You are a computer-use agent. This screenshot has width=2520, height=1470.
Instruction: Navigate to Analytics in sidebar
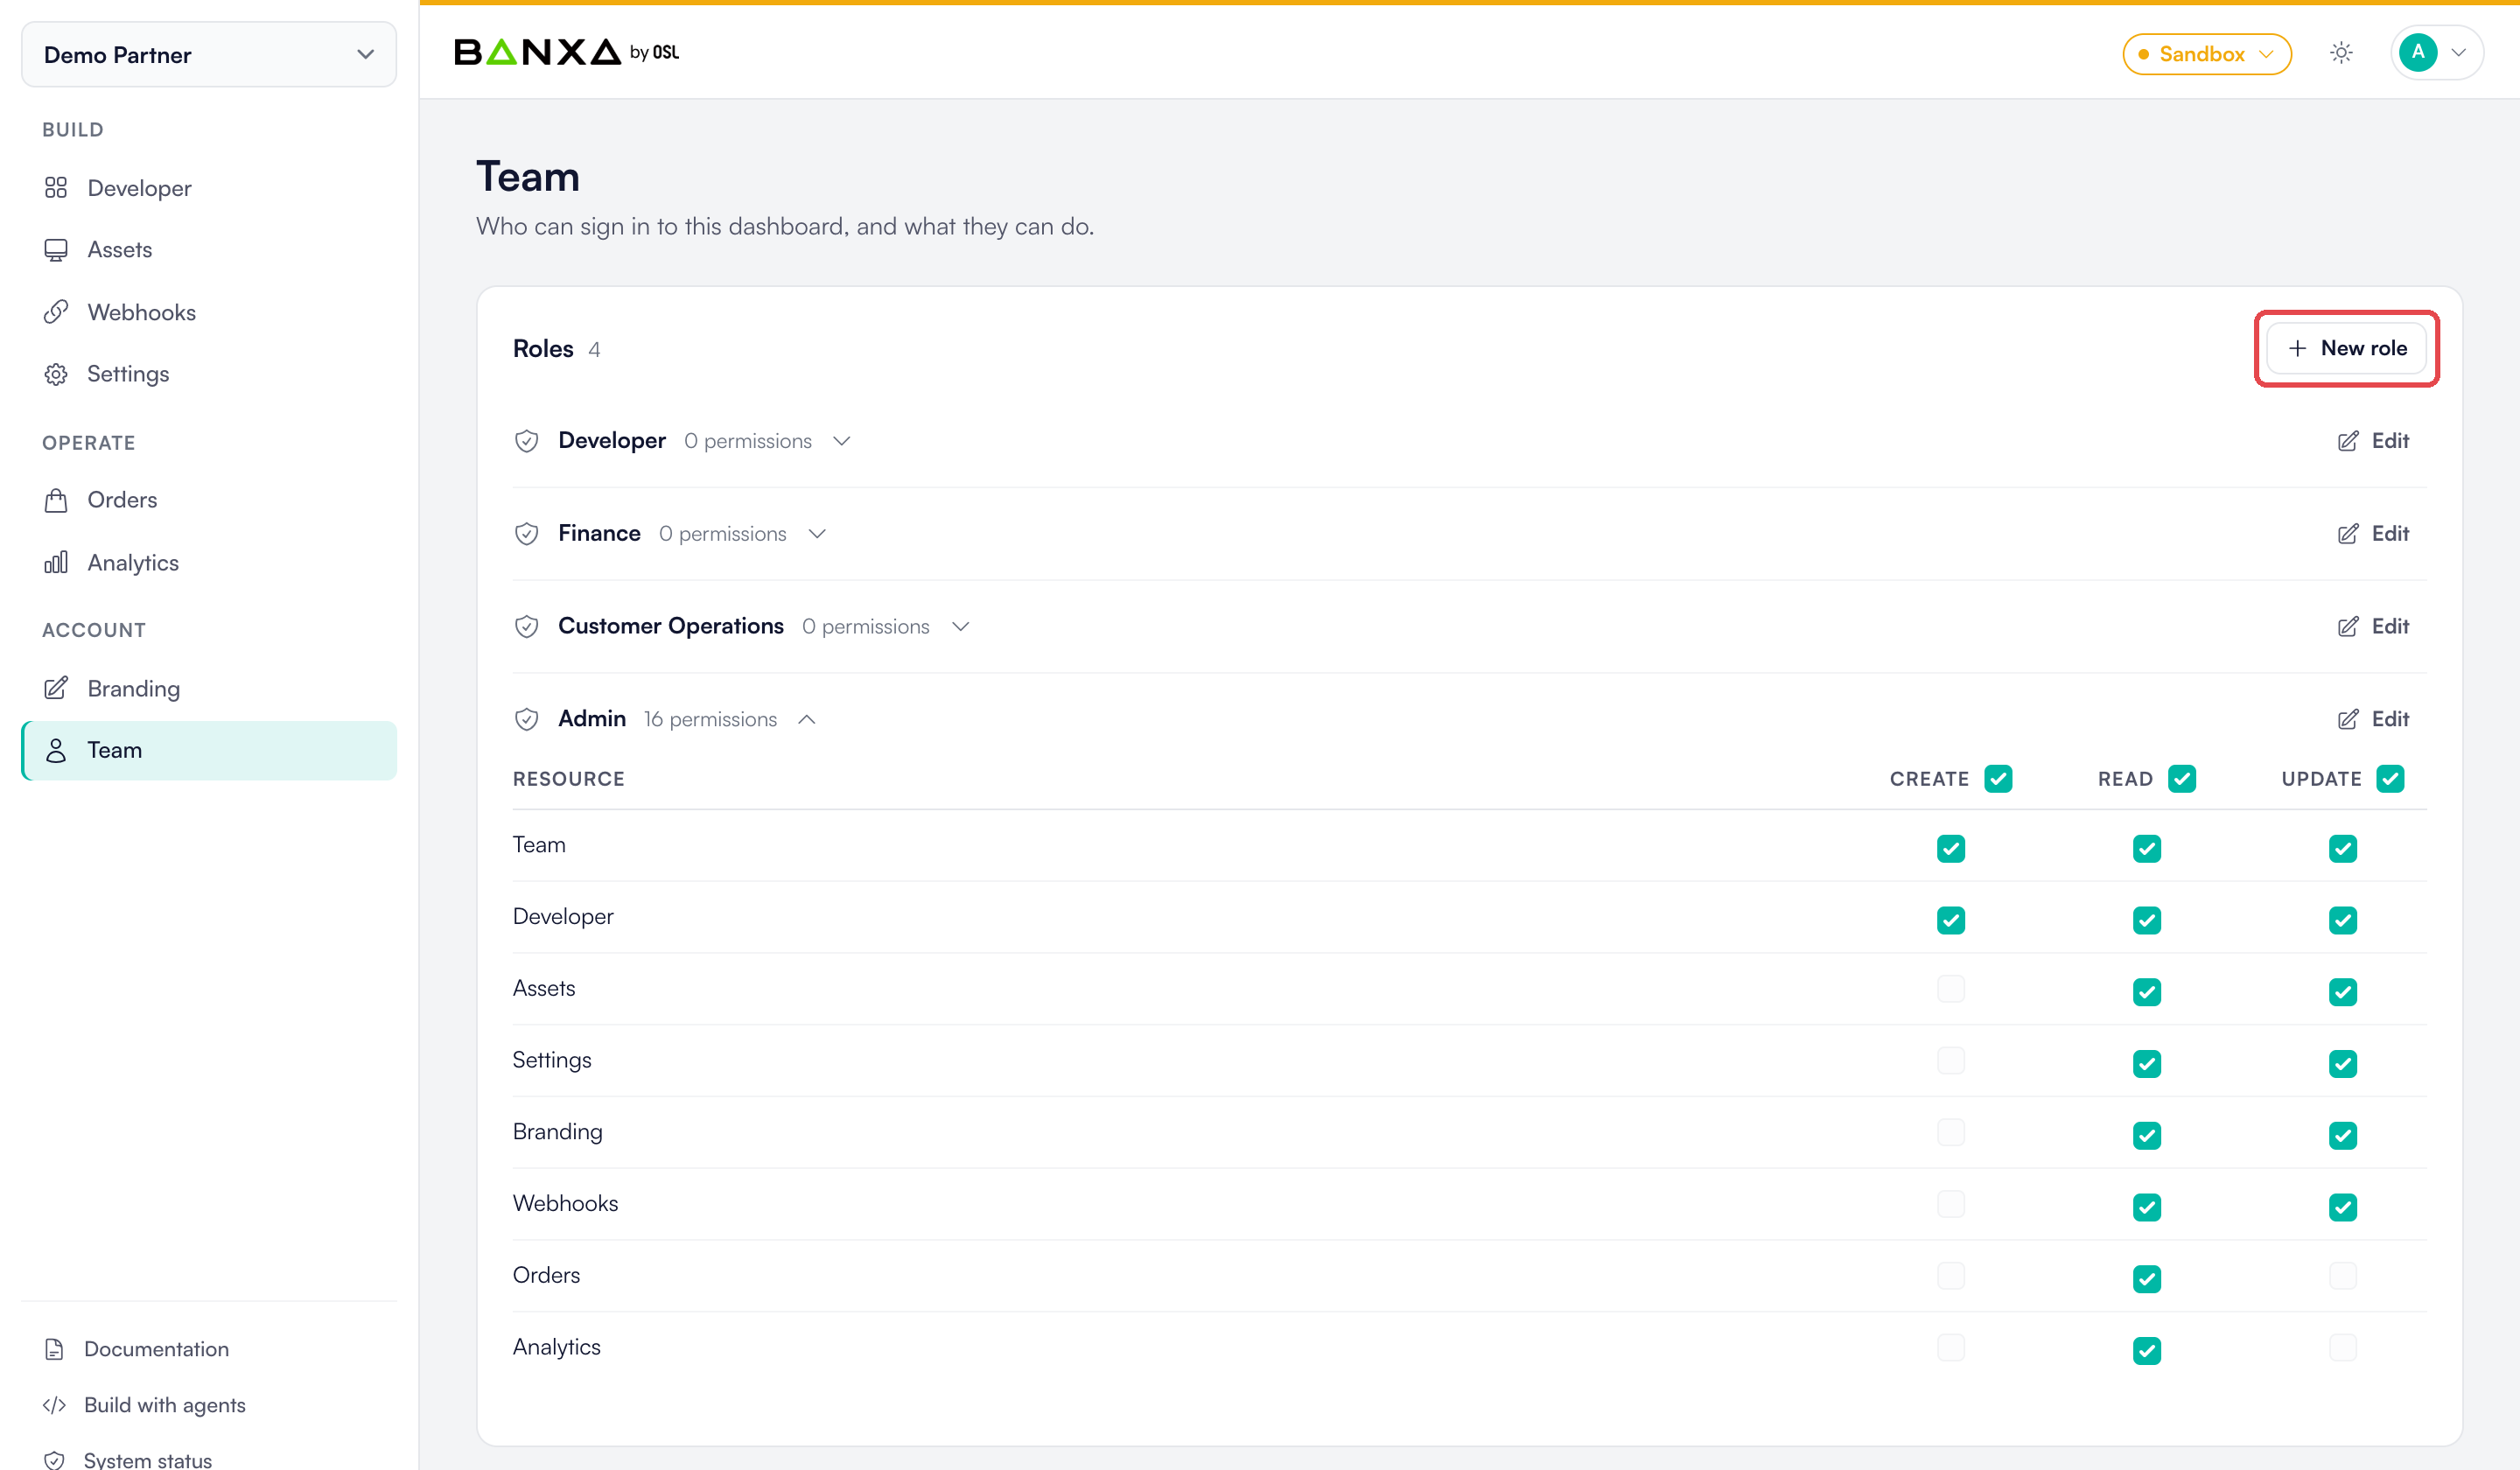tap(209, 562)
